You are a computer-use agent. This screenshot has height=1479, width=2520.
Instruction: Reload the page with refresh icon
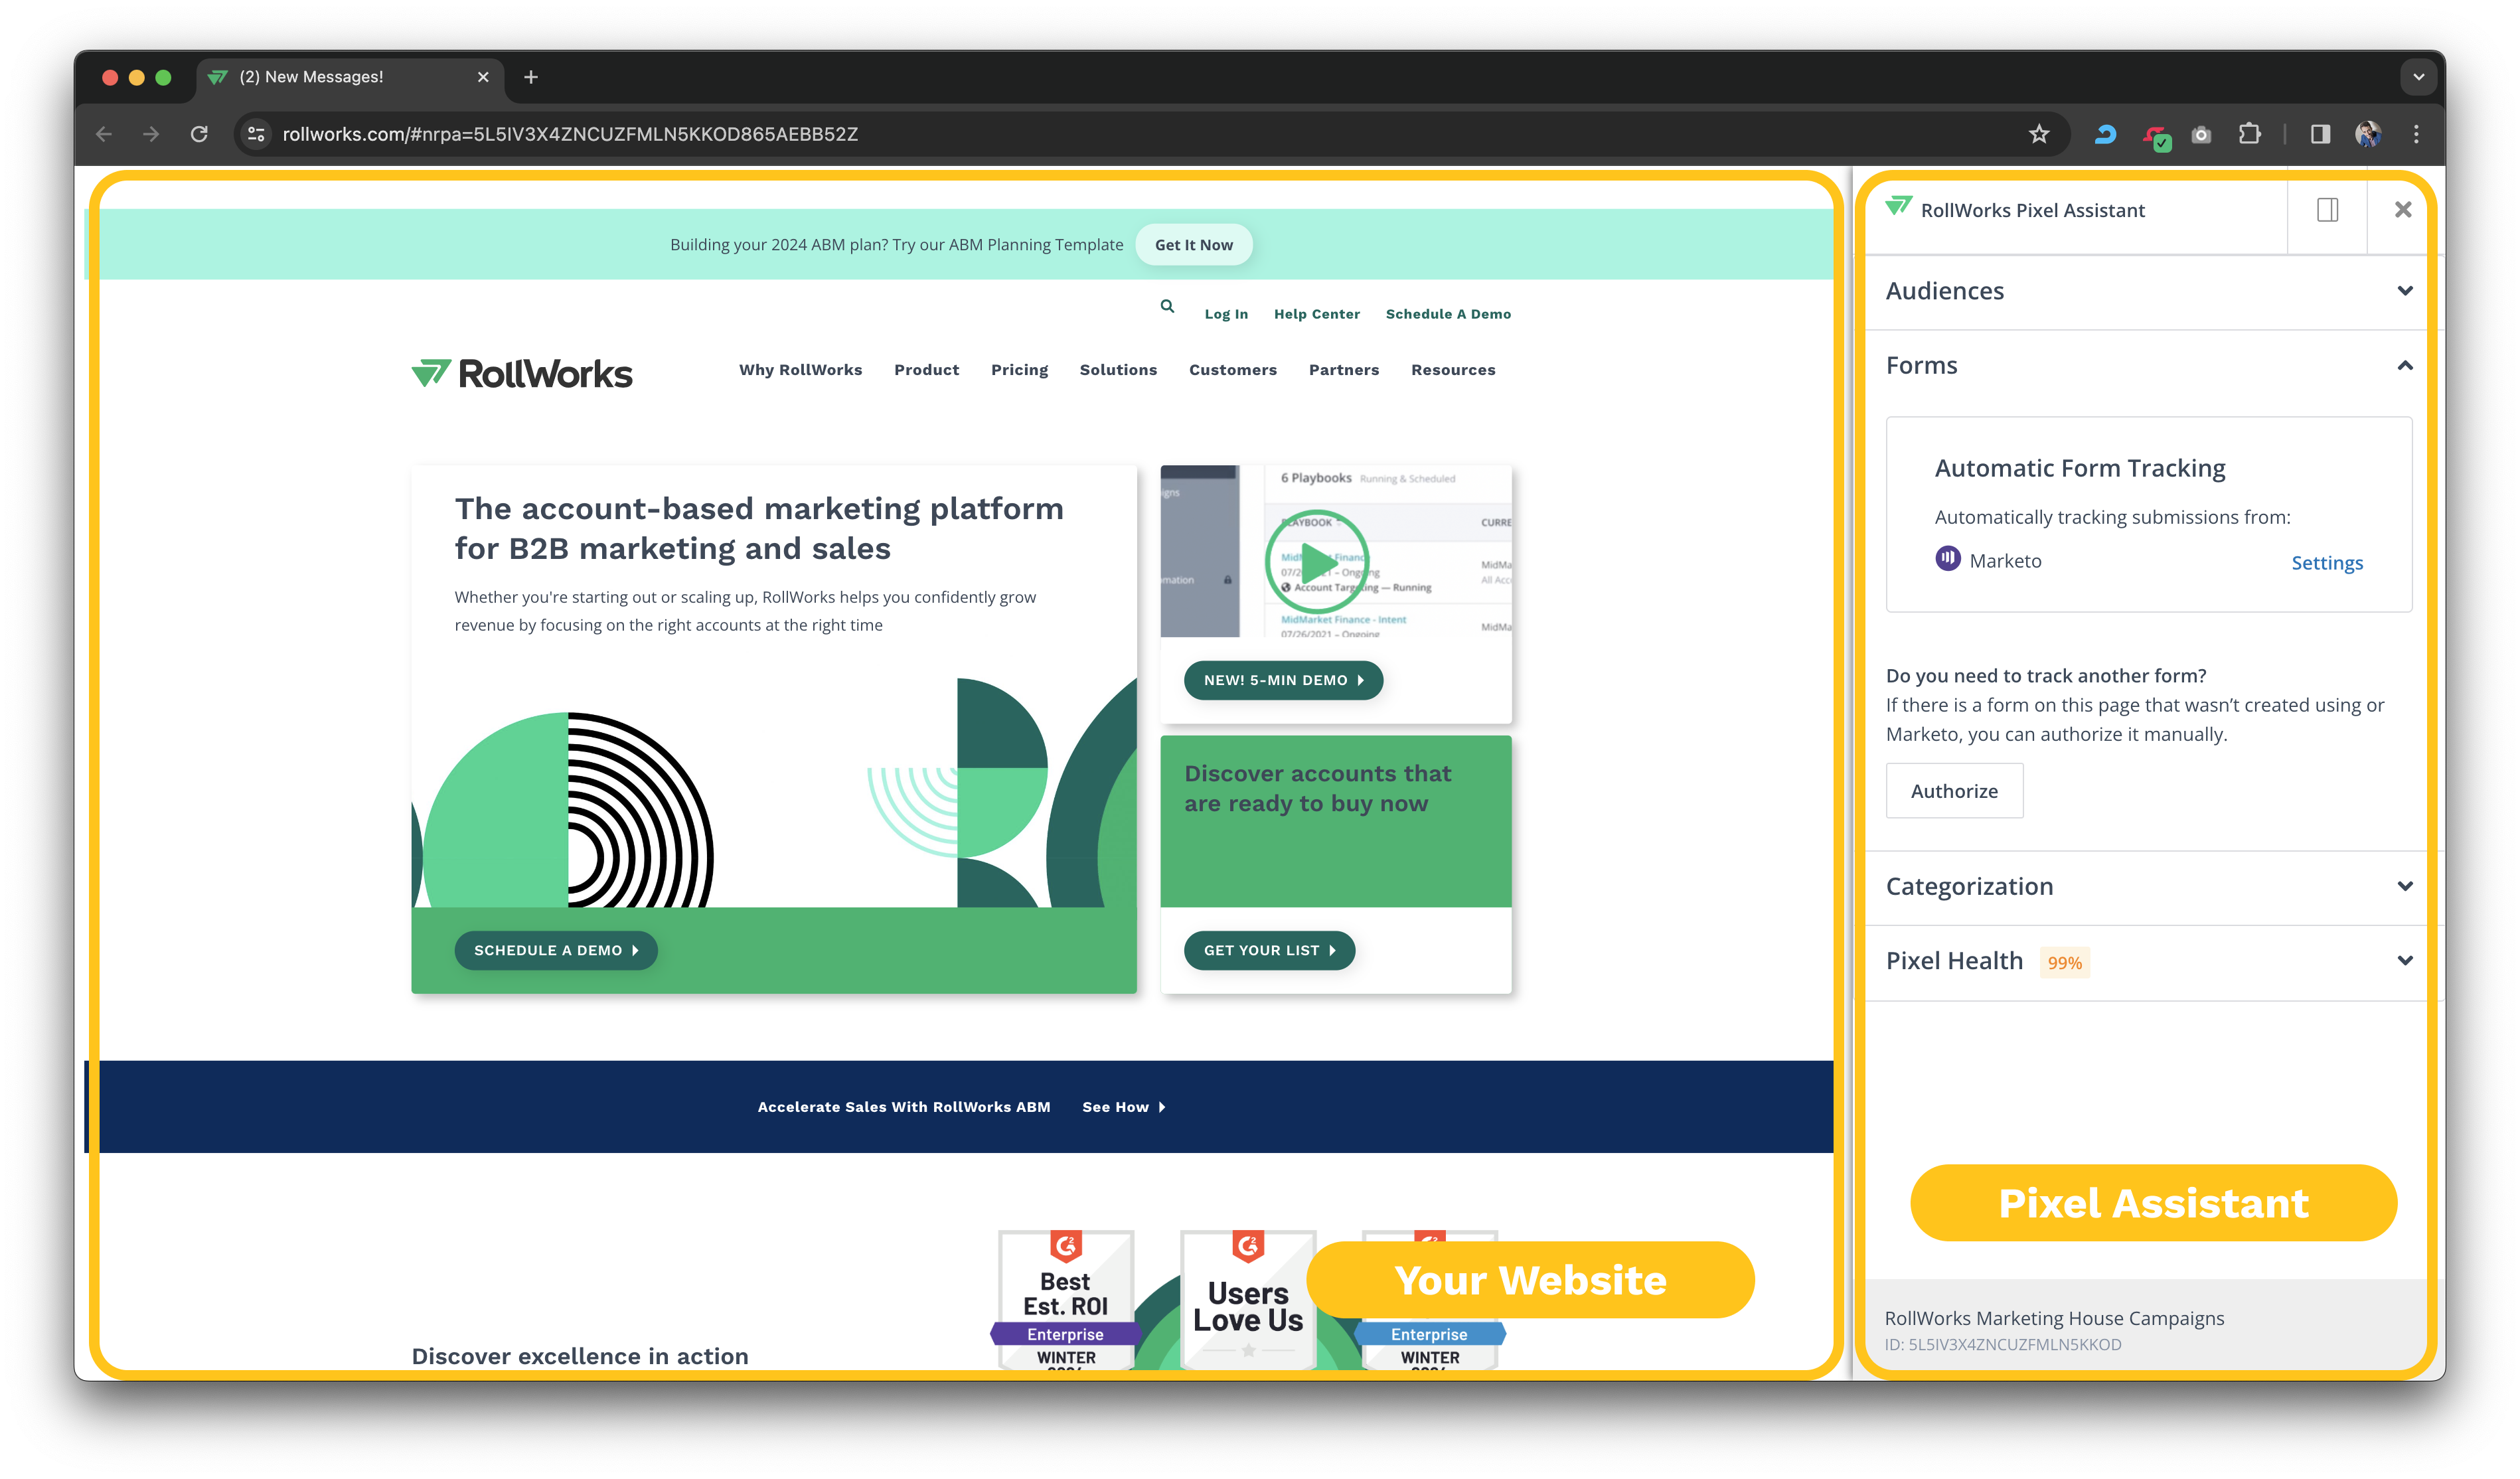point(199,134)
